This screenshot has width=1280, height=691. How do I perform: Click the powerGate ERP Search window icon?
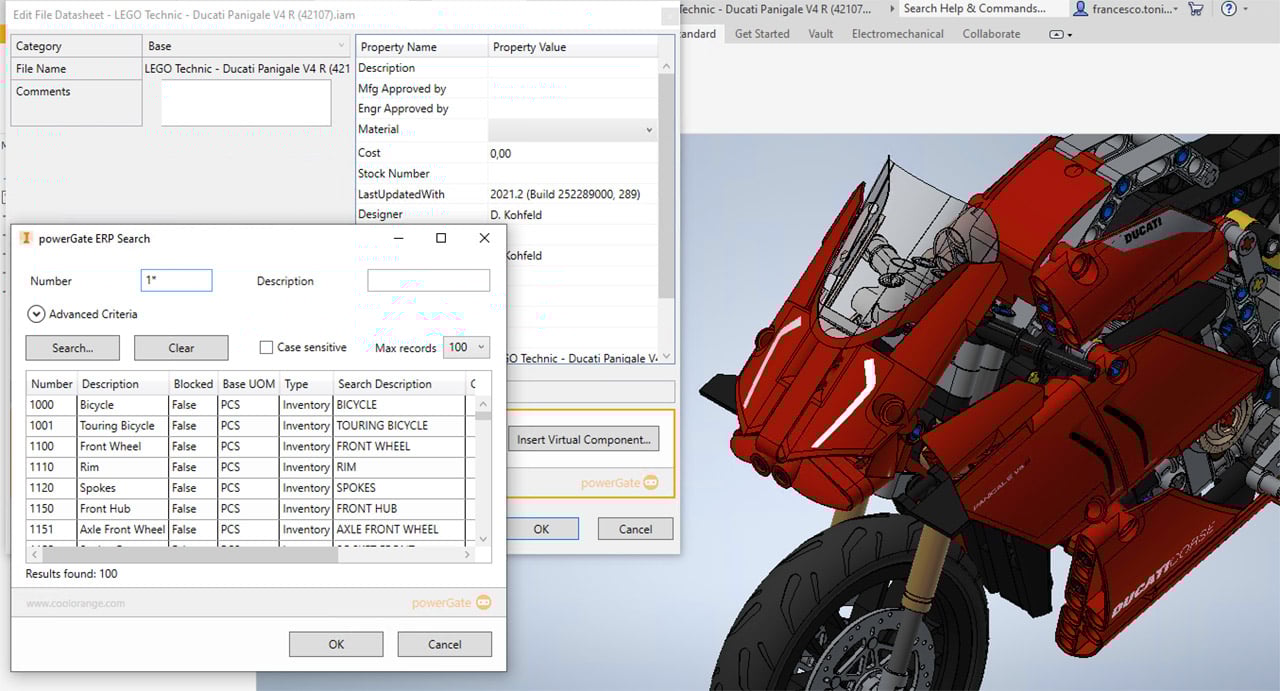pos(26,238)
